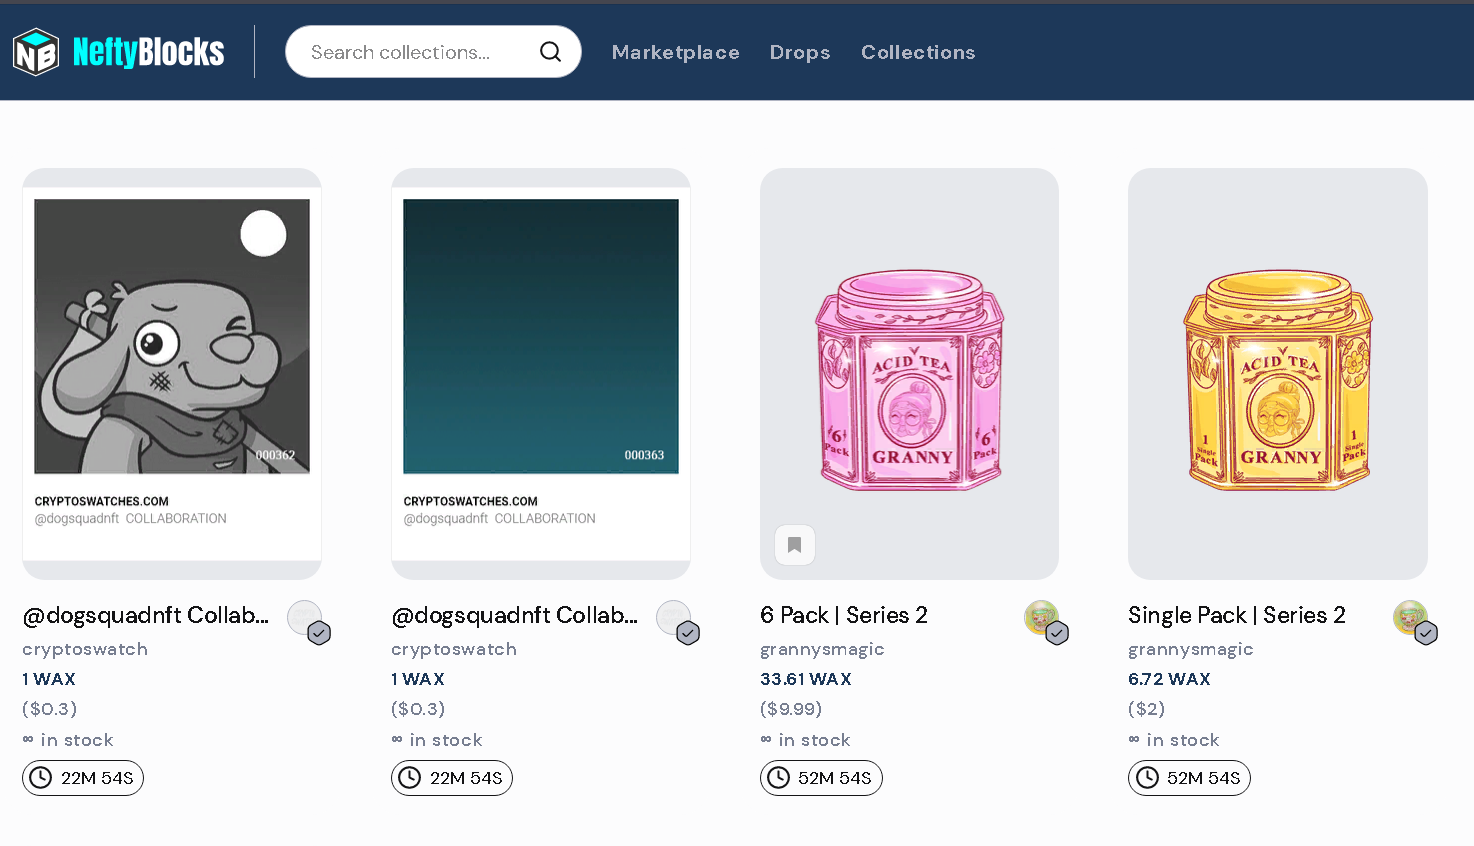The width and height of the screenshot is (1474, 846).
Task: Visit the grannysmagic collection under 6 Pack
Action: tap(822, 649)
